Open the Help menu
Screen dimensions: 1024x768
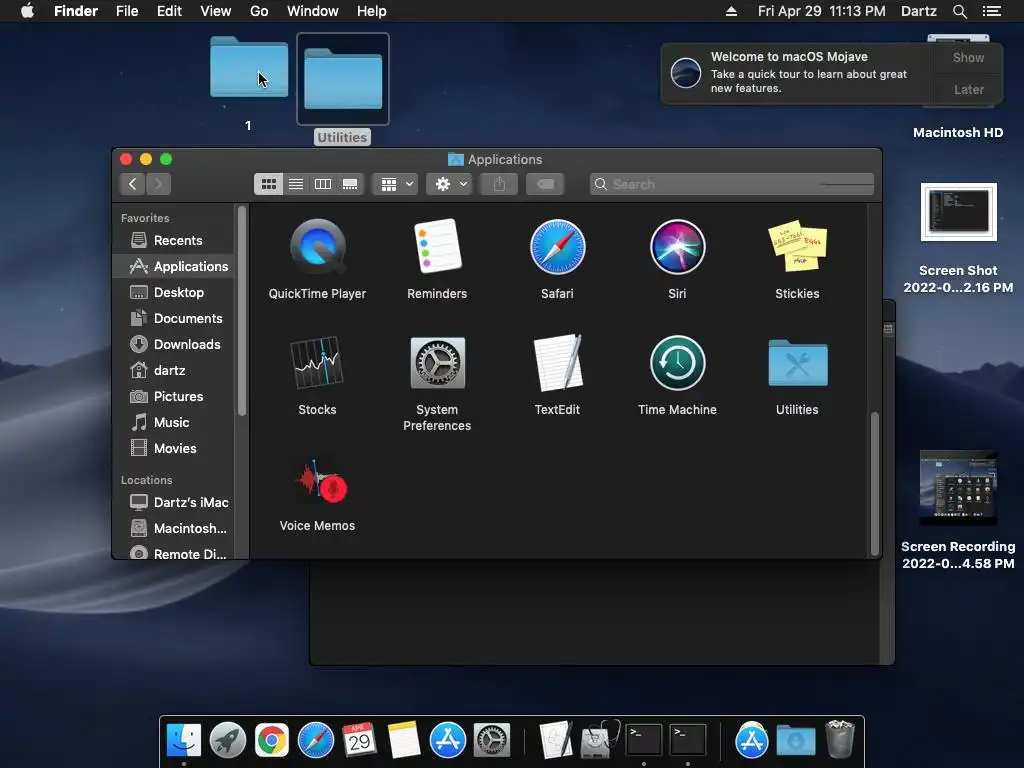pos(372,11)
